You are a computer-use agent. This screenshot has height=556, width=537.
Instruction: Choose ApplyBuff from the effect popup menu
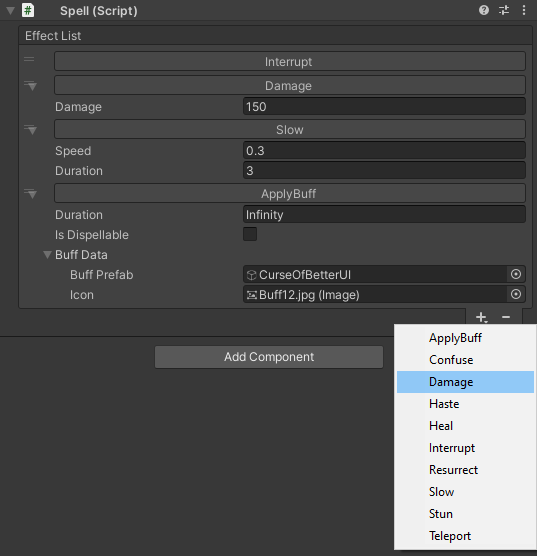click(465, 338)
